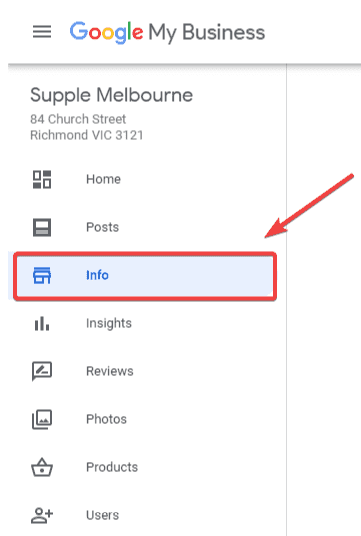Open the Photos section
361x536 pixels.
click(x=147, y=419)
